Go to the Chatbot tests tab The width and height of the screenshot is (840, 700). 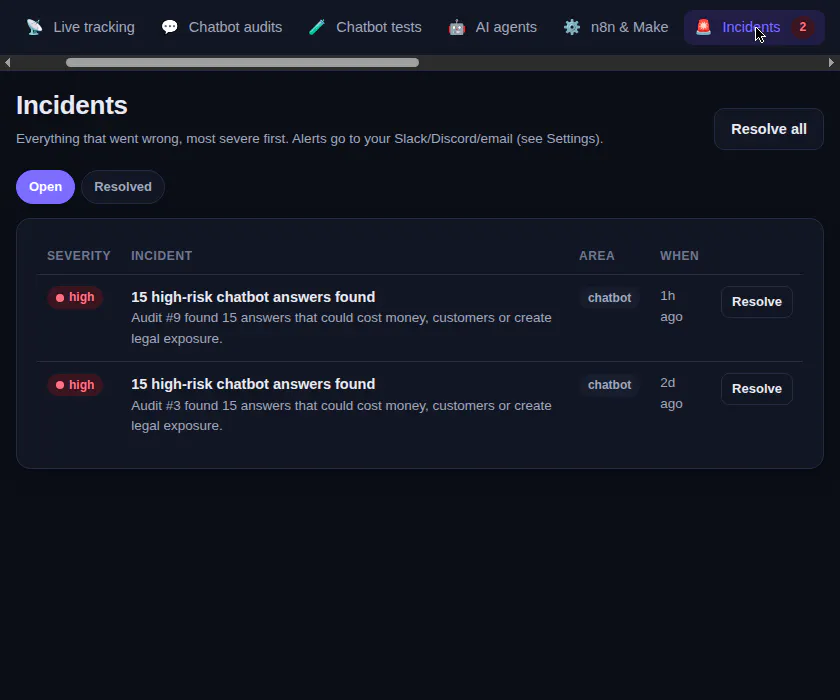(x=365, y=27)
